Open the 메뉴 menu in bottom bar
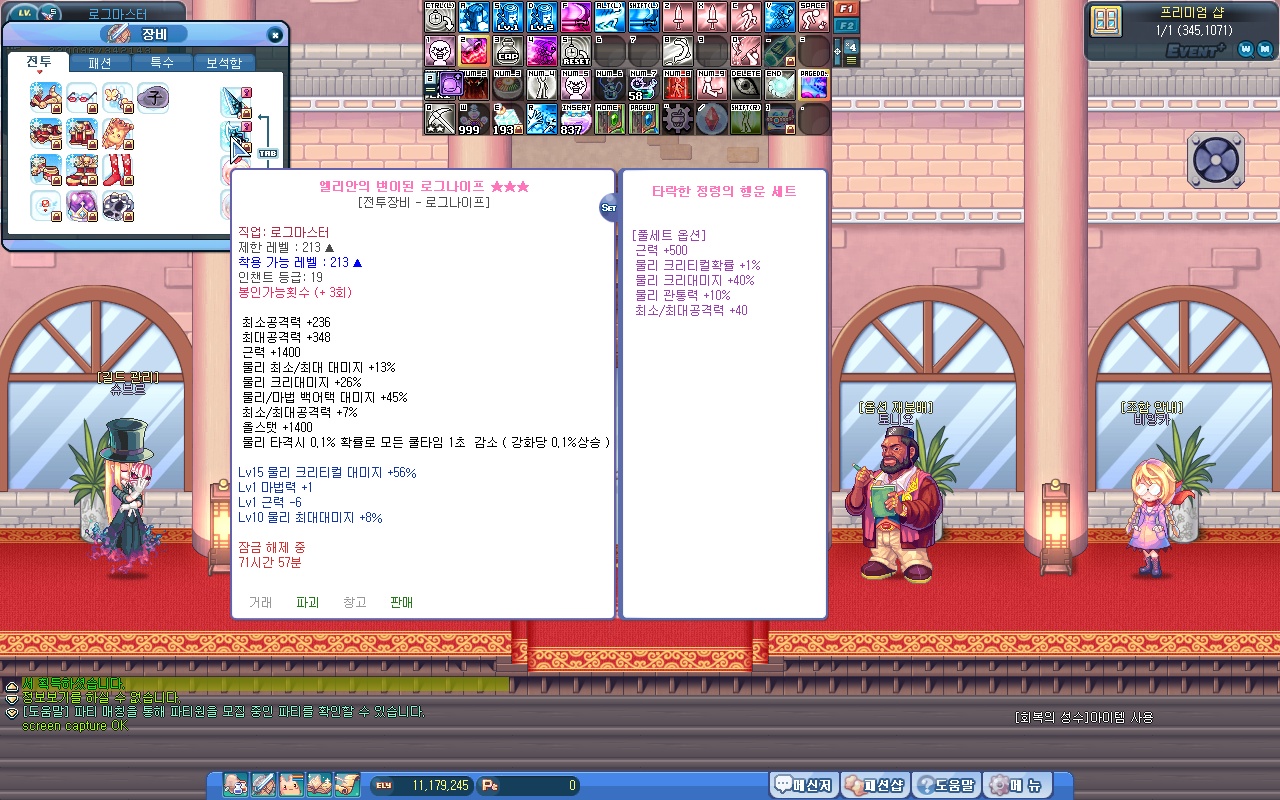 pyautogui.click(x=1018, y=785)
